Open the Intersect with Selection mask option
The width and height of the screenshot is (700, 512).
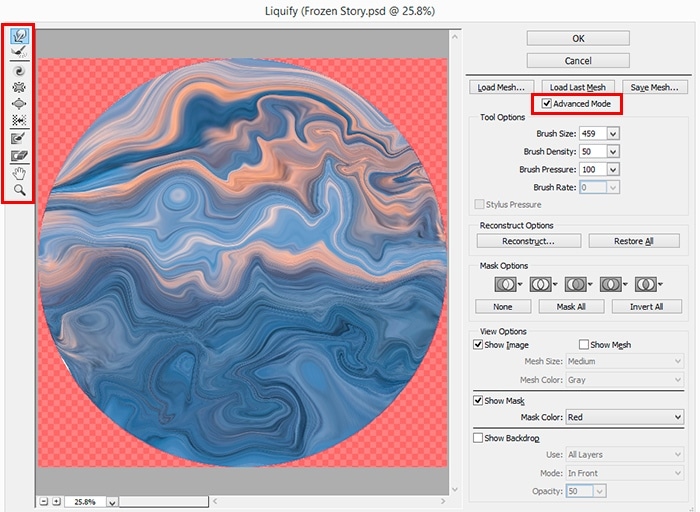point(613,284)
